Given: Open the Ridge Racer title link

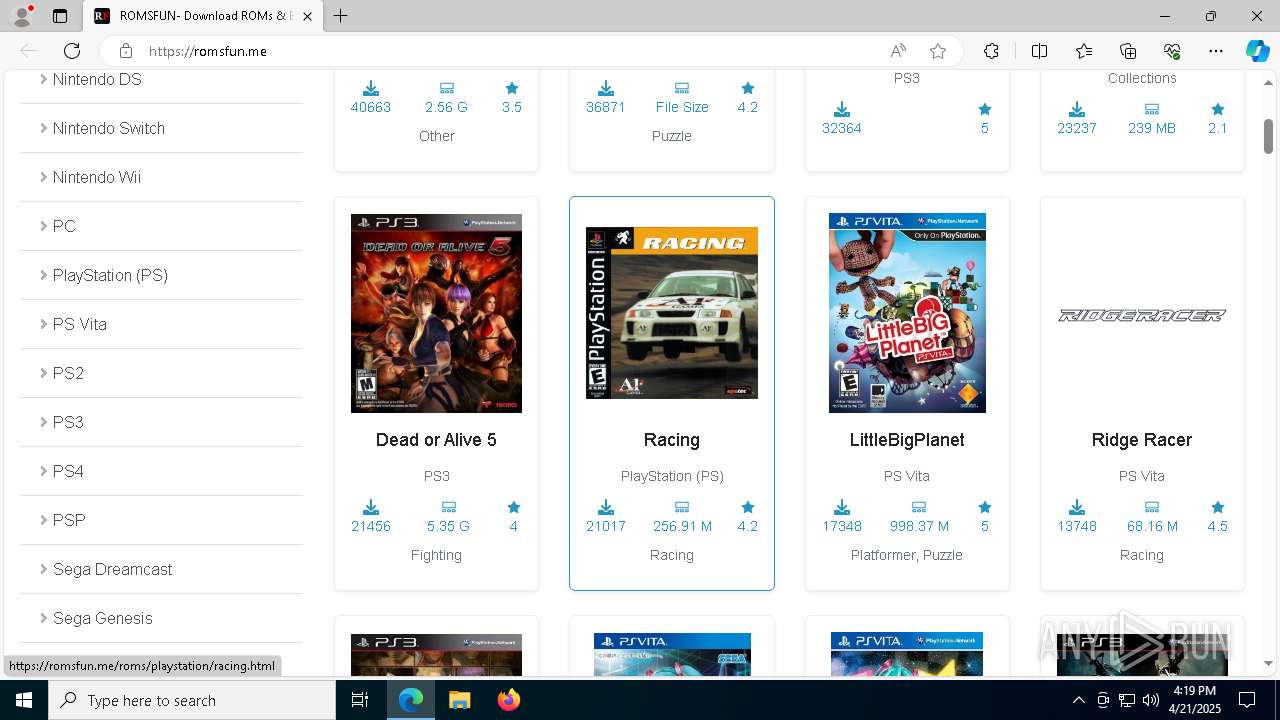Looking at the screenshot, I should pos(1142,440).
